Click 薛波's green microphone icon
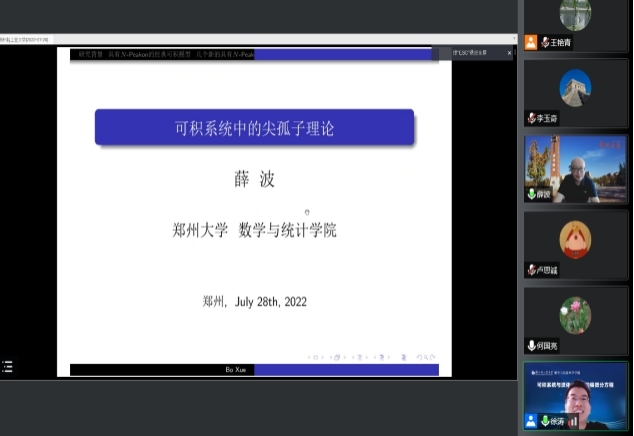Viewport: 634px width, 436px height. point(532,194)
